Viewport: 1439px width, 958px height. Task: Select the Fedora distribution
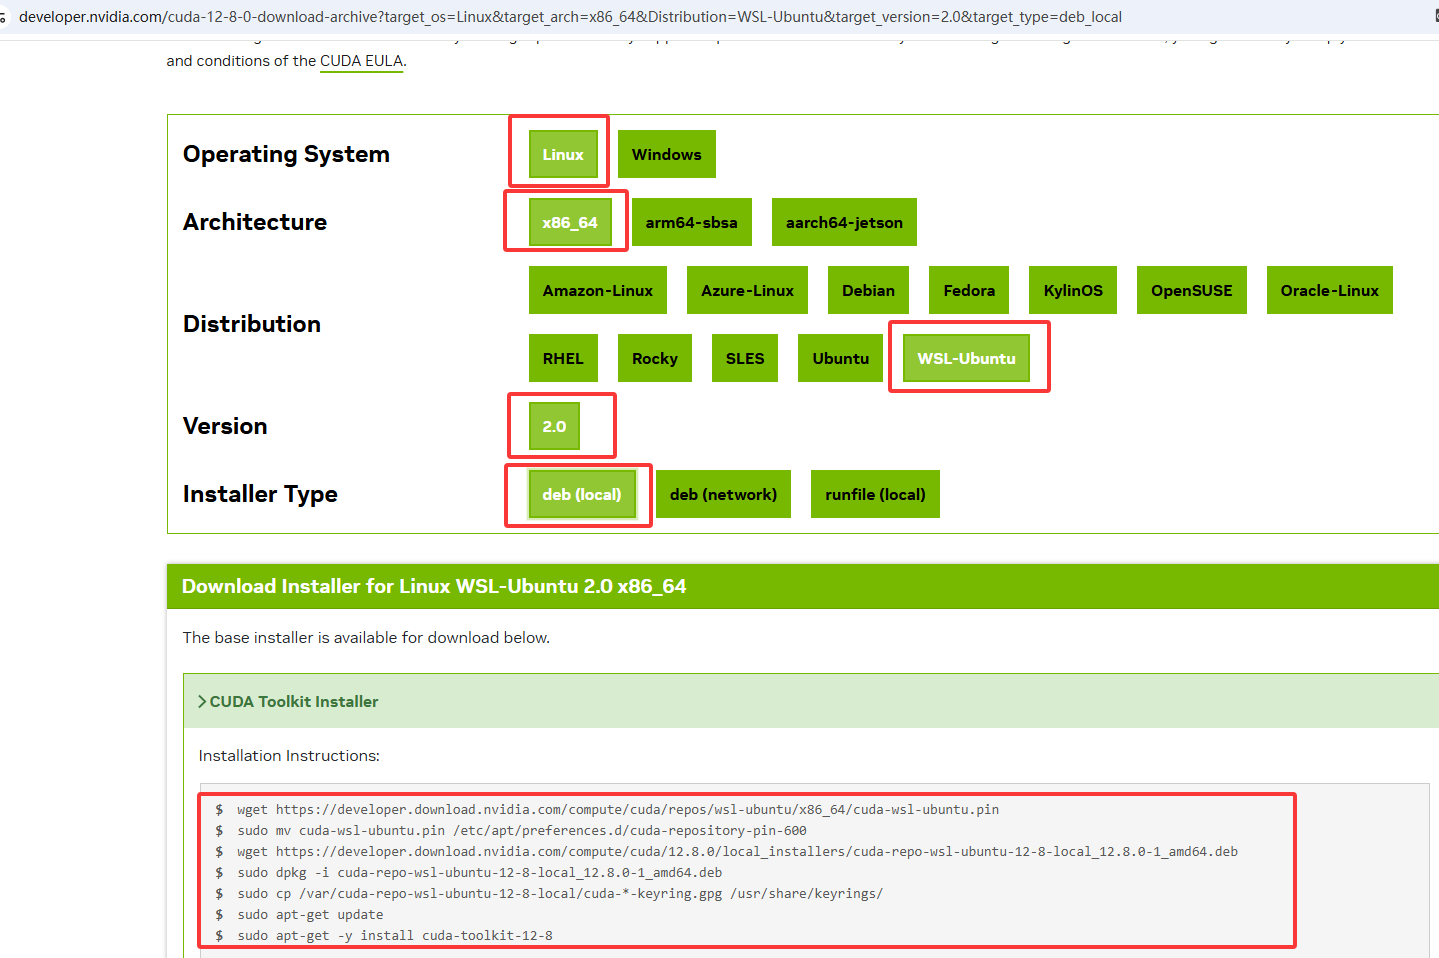pos(968,290)
